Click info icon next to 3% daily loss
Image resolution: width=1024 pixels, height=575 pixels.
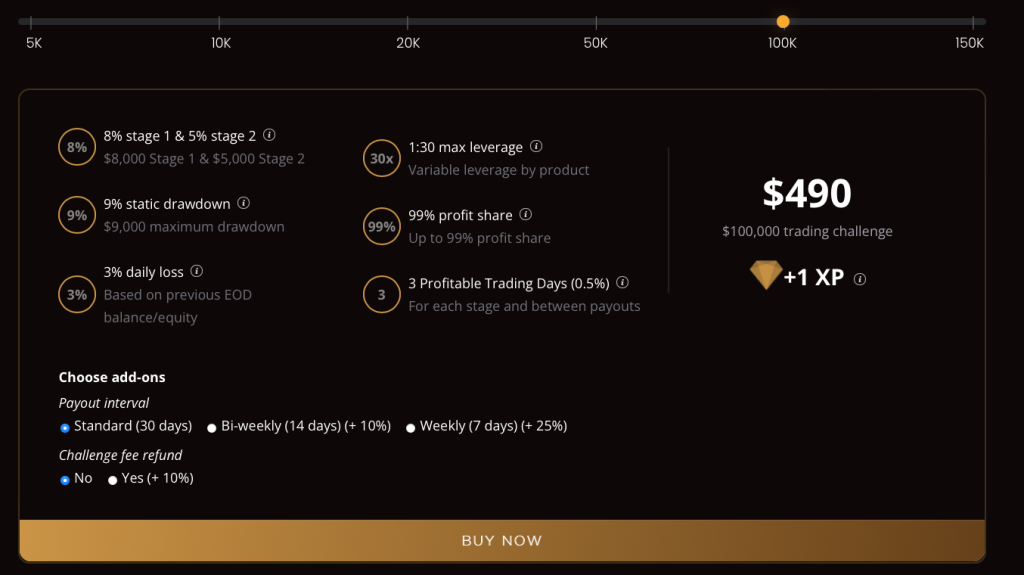coord(197,271)
